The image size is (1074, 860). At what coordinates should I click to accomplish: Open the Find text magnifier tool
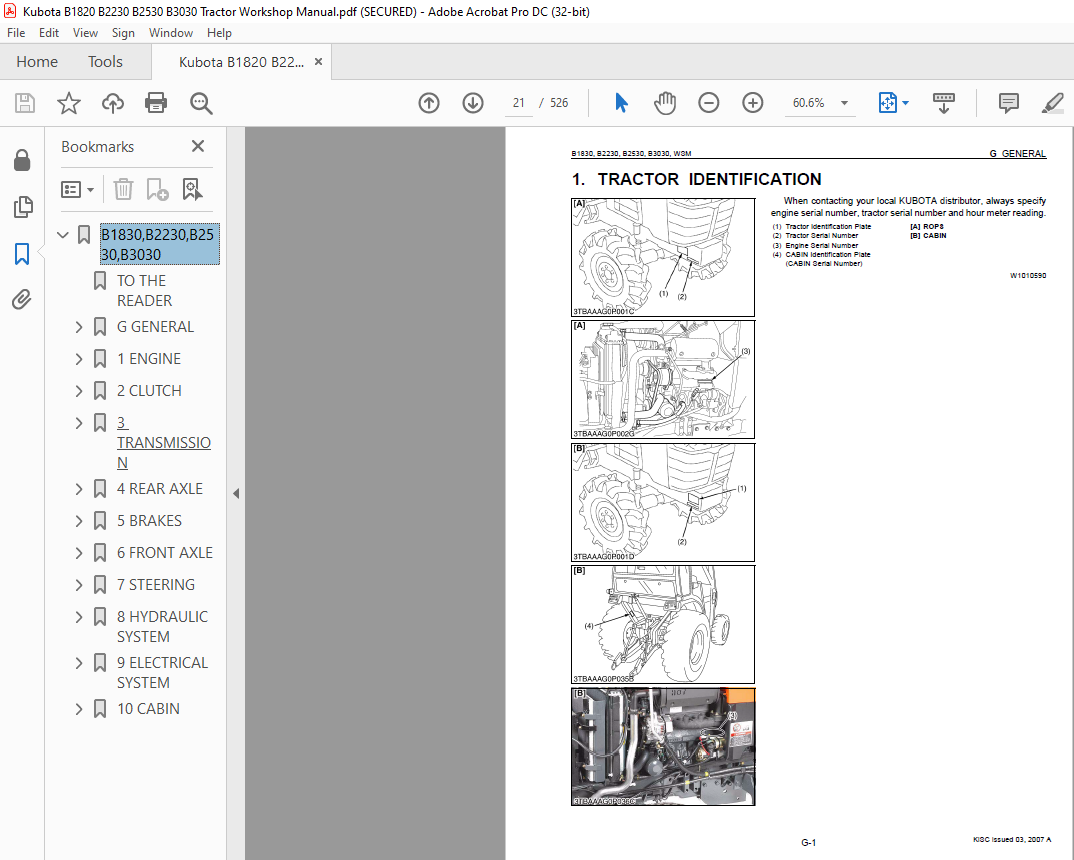point(201,103)
